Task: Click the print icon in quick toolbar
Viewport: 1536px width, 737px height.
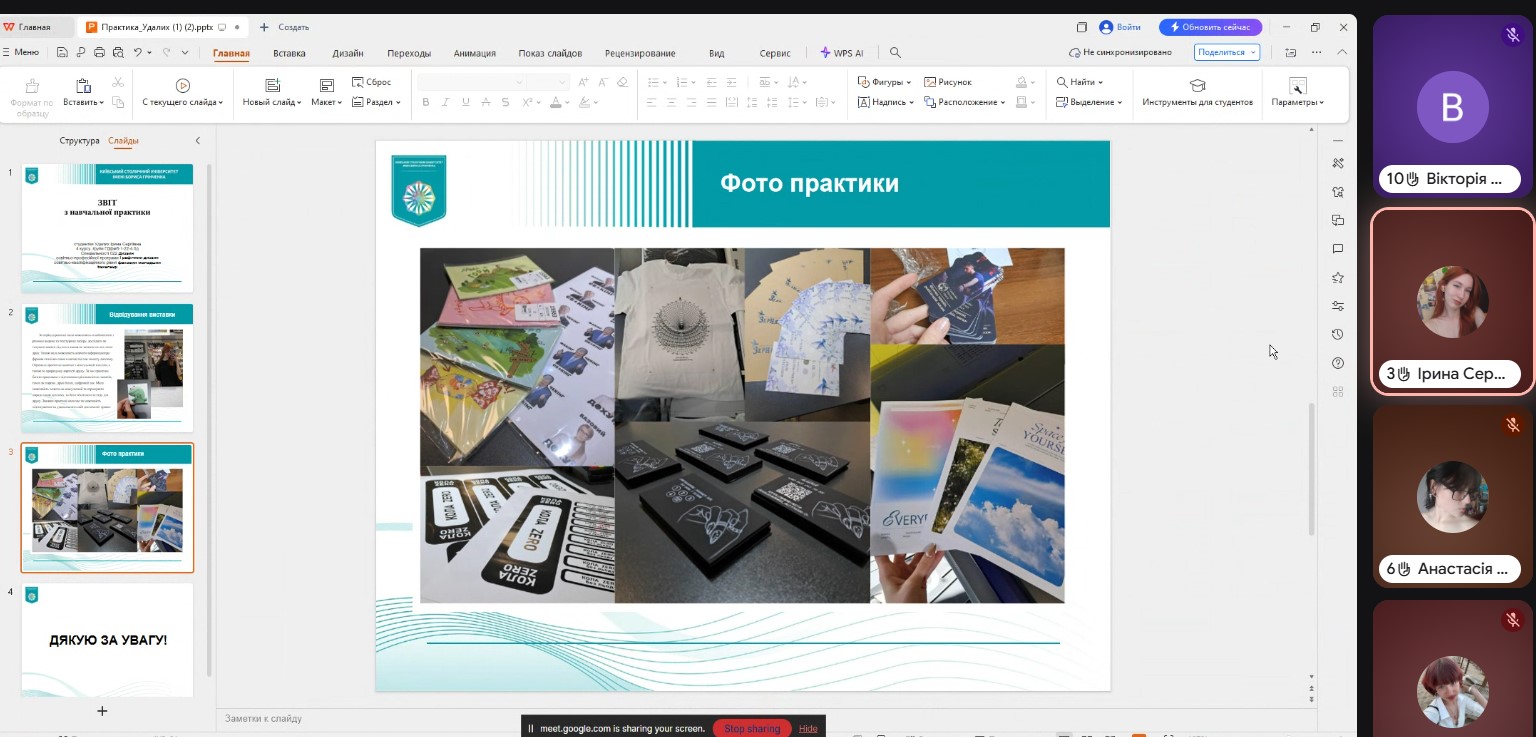Action: click(99, 52)
